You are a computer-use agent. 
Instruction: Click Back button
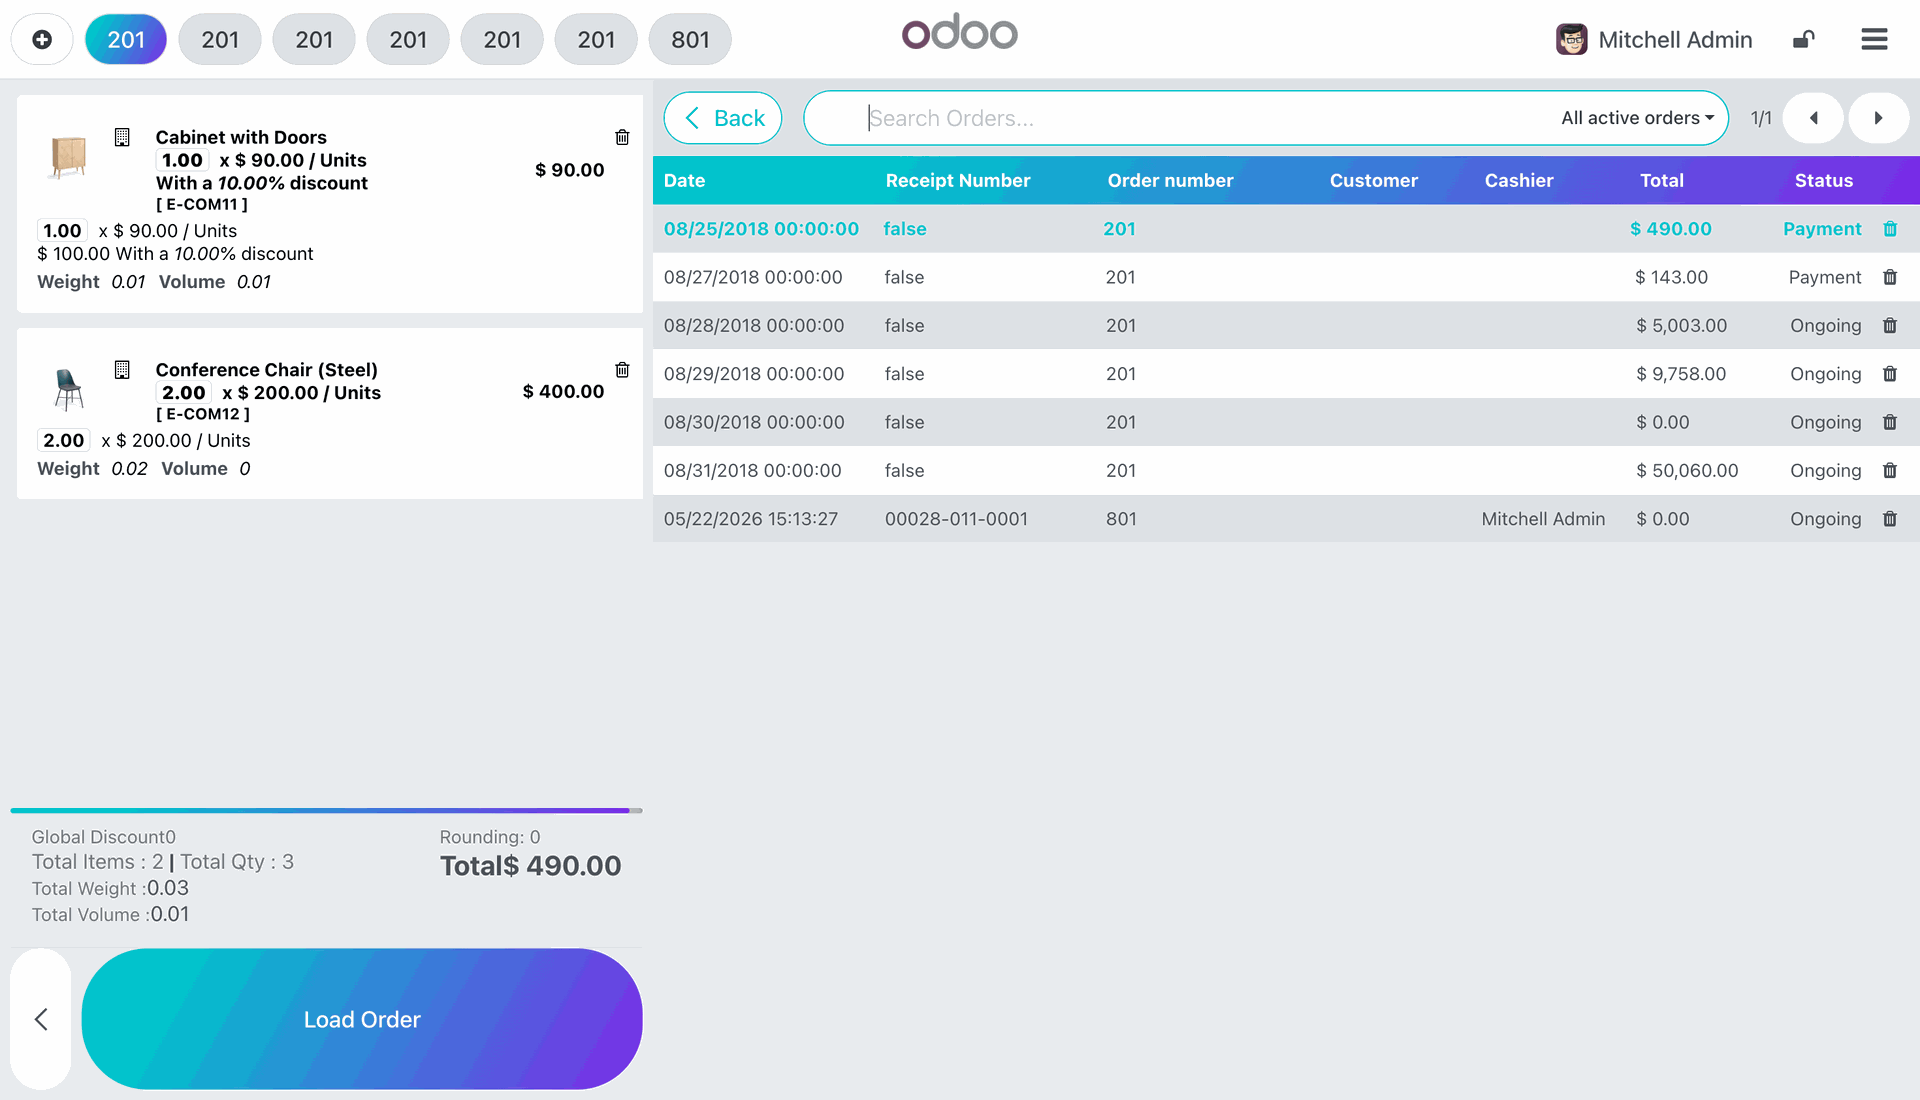(x=723, y=118)
